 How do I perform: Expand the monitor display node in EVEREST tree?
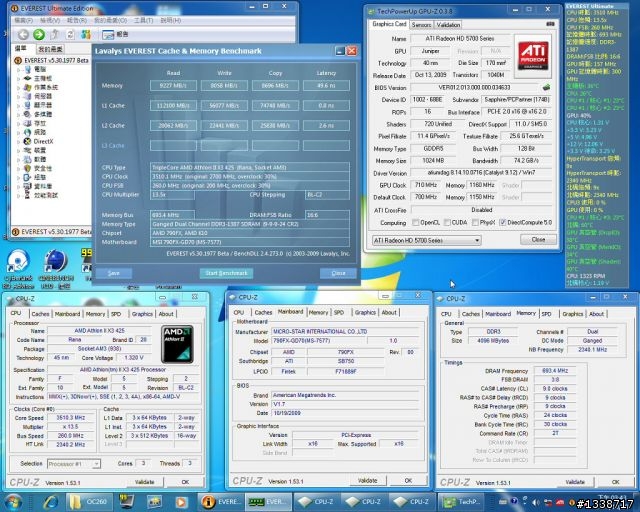pyautogui.click(x=18, y=105)
